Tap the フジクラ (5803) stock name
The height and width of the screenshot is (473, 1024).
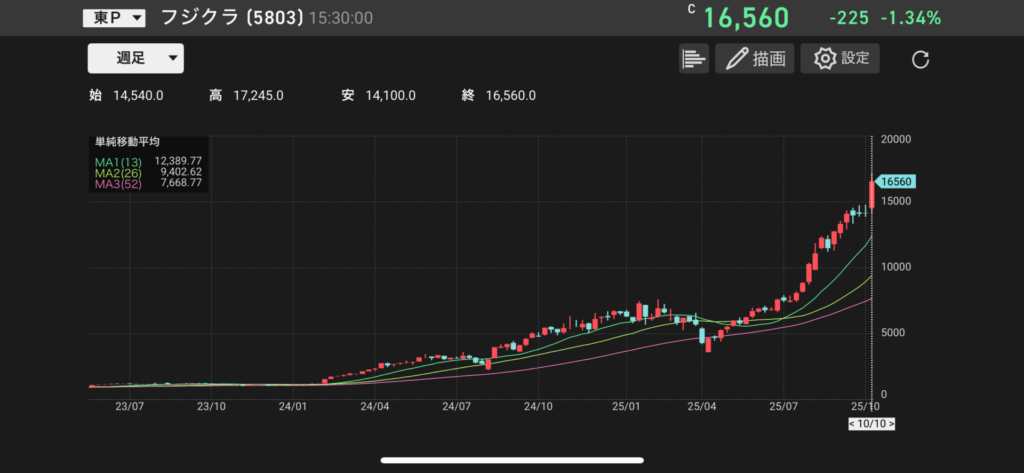(x=231, y=18)
